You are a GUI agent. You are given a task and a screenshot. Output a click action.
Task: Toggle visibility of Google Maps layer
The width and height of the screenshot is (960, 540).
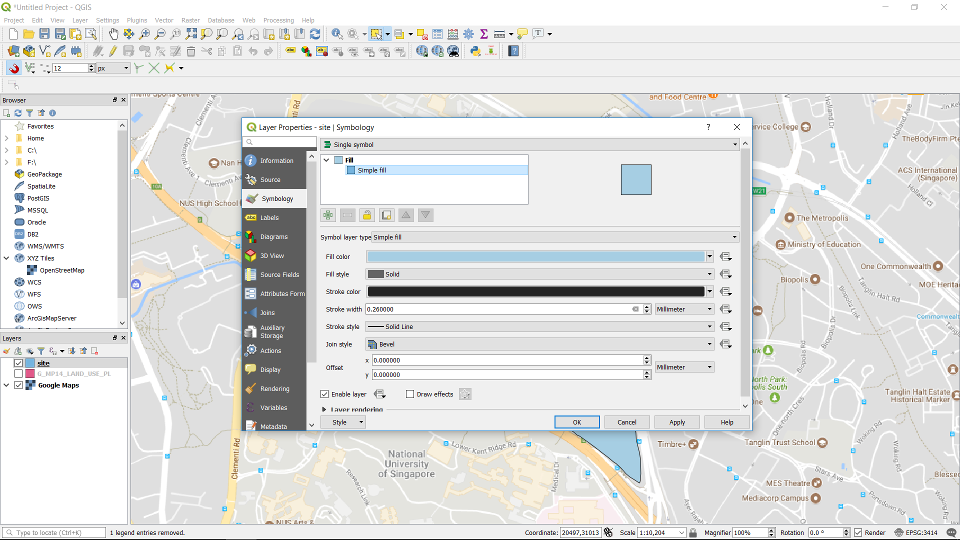[19, 385]
